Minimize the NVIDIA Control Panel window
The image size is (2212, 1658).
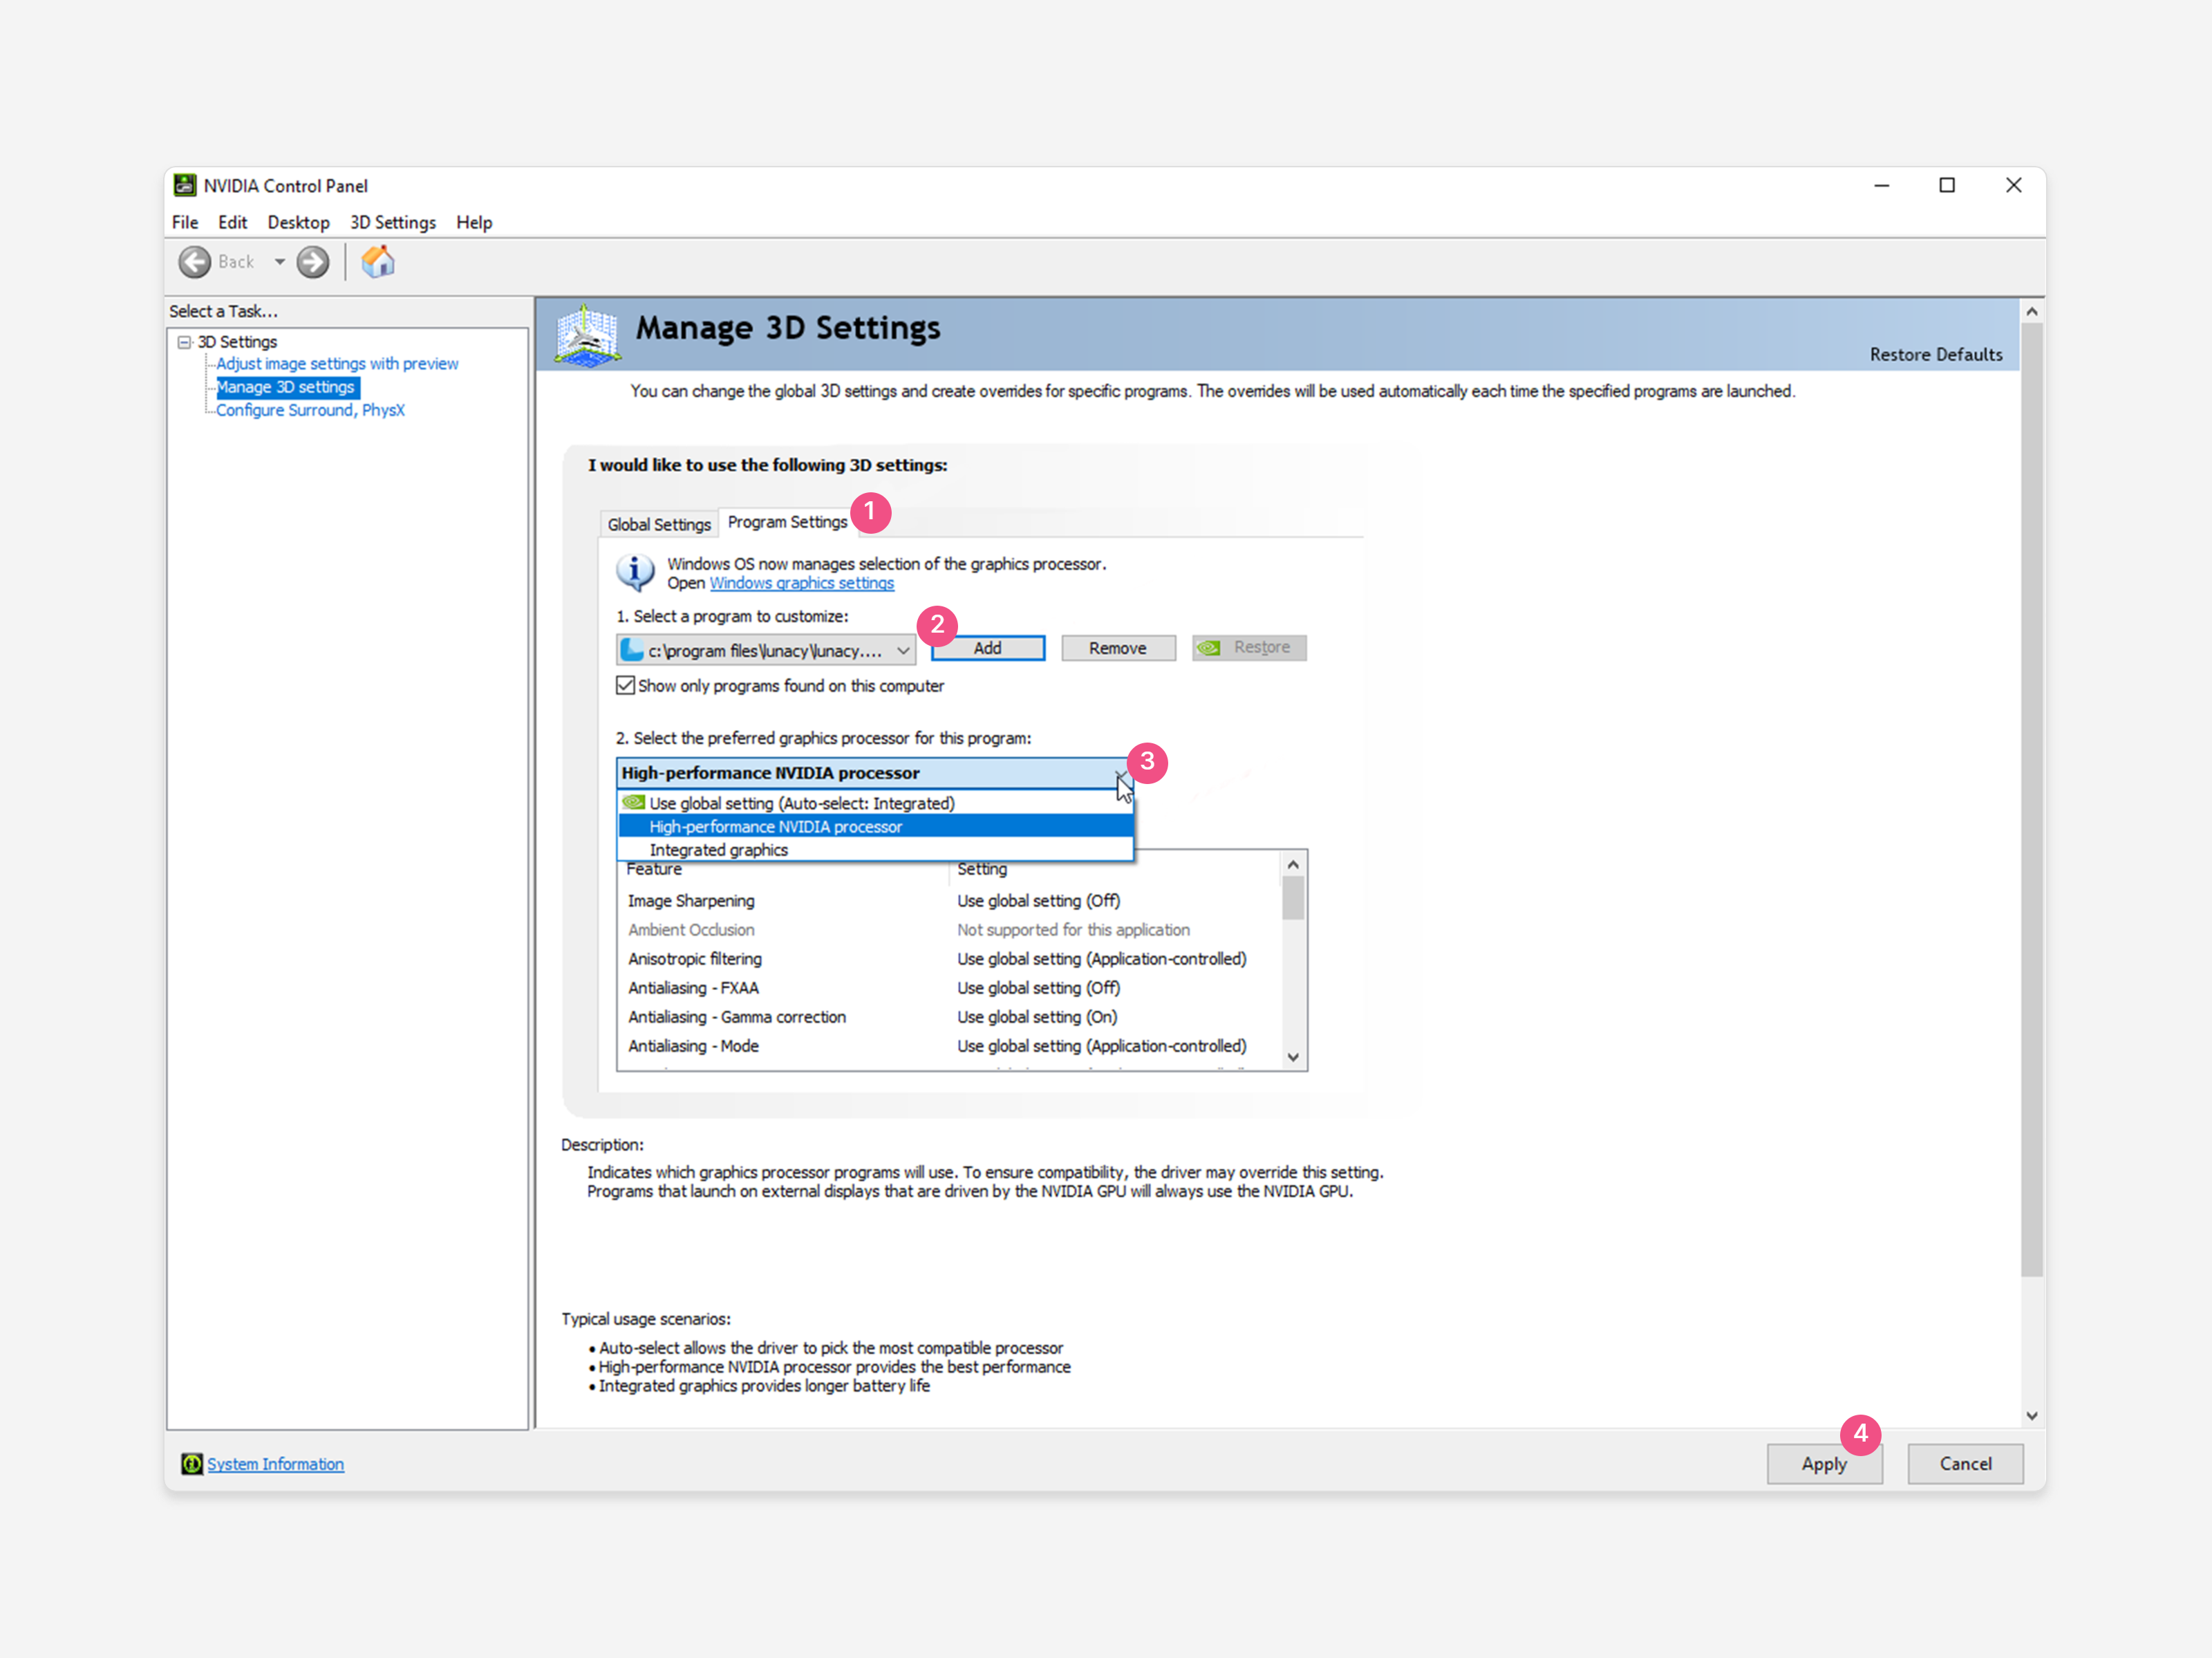1881,185
